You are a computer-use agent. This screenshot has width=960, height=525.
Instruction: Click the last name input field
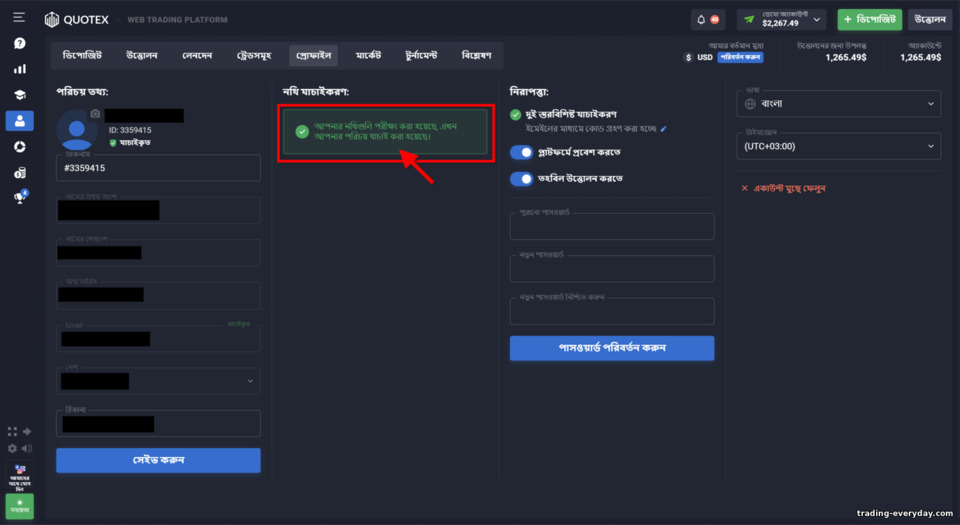tap(158, 253)
